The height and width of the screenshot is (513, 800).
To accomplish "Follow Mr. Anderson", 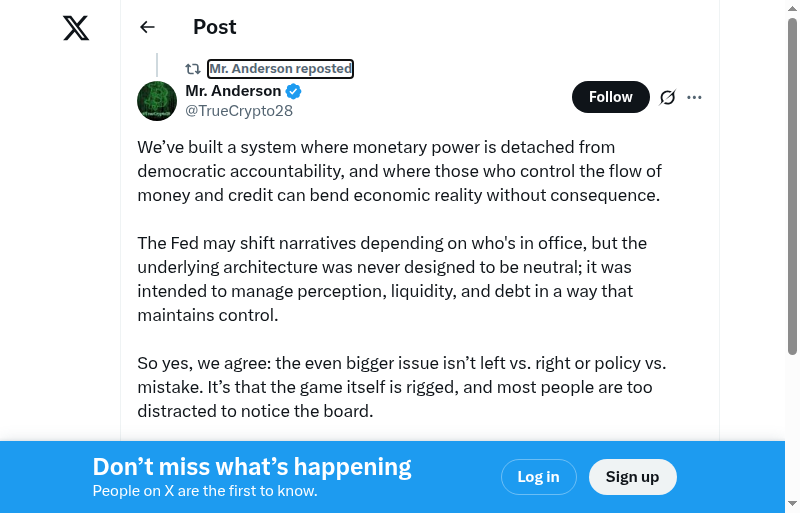I will pyautogui.click(x=610, y=97).
